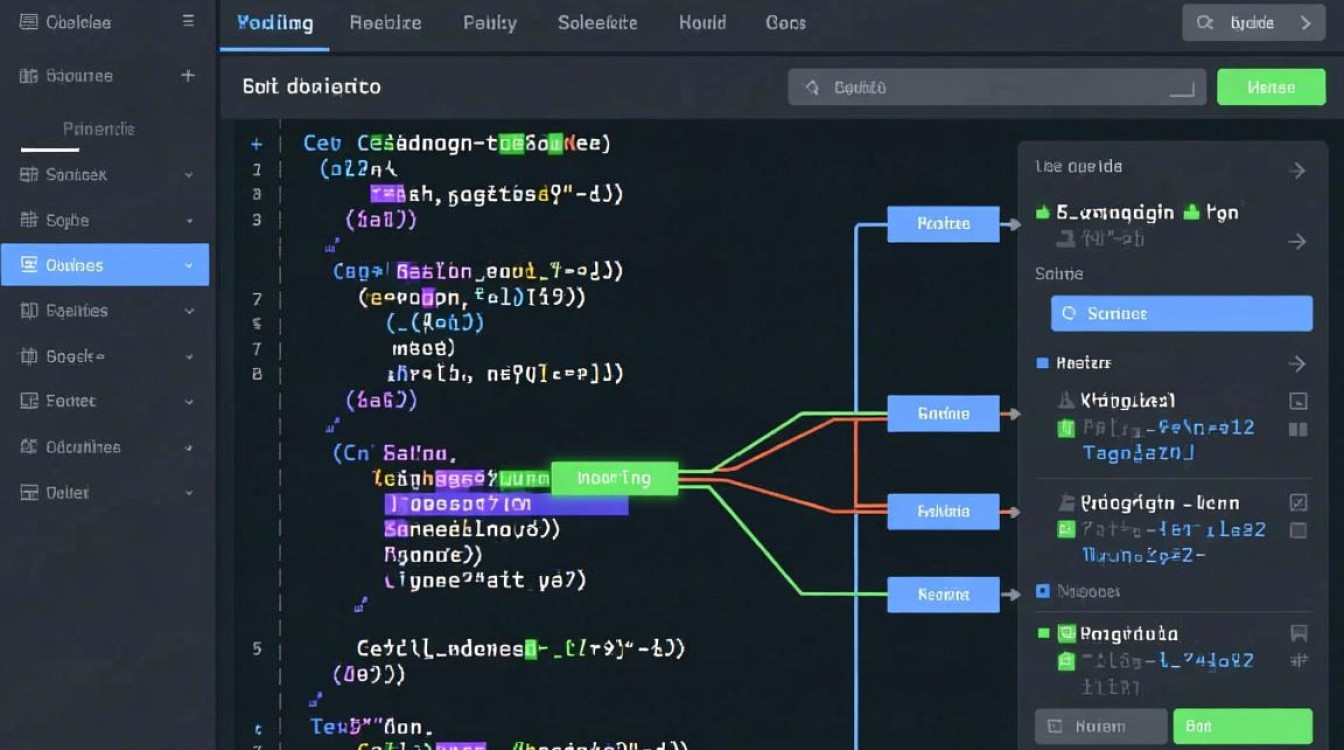The height and width of the screenshot is (750, 1344).
Task: Click the magnifier icon in the top-right search box
Action: (x=1205, y=22)
